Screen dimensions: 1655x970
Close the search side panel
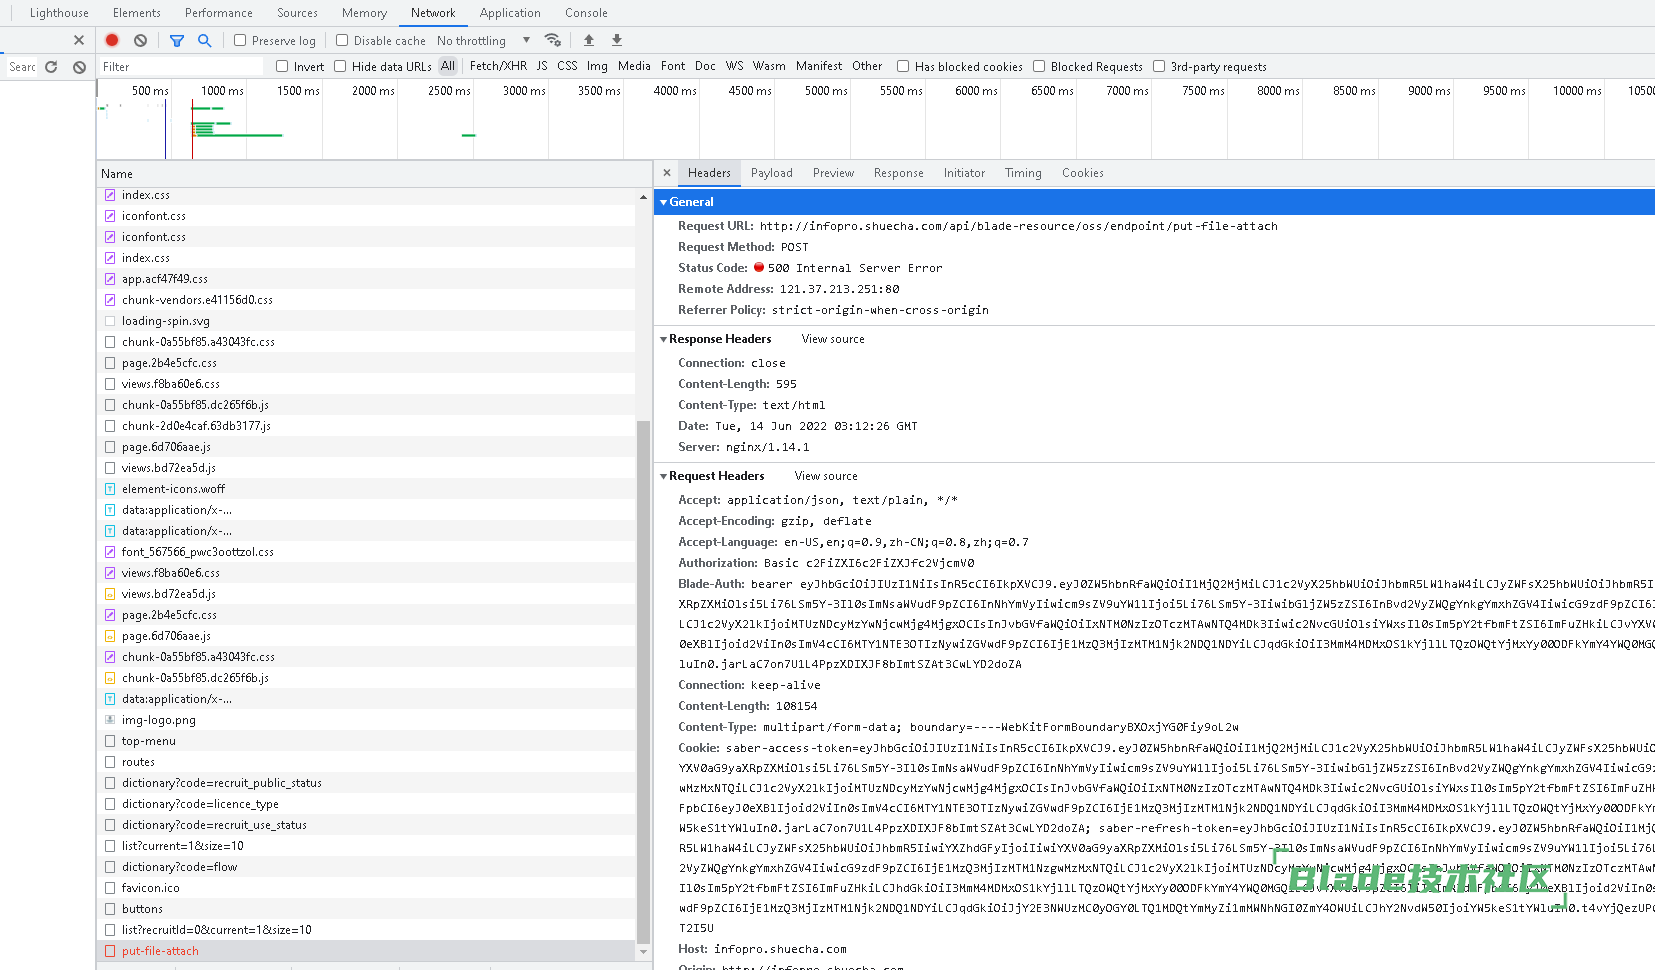(x=79, y=40)
